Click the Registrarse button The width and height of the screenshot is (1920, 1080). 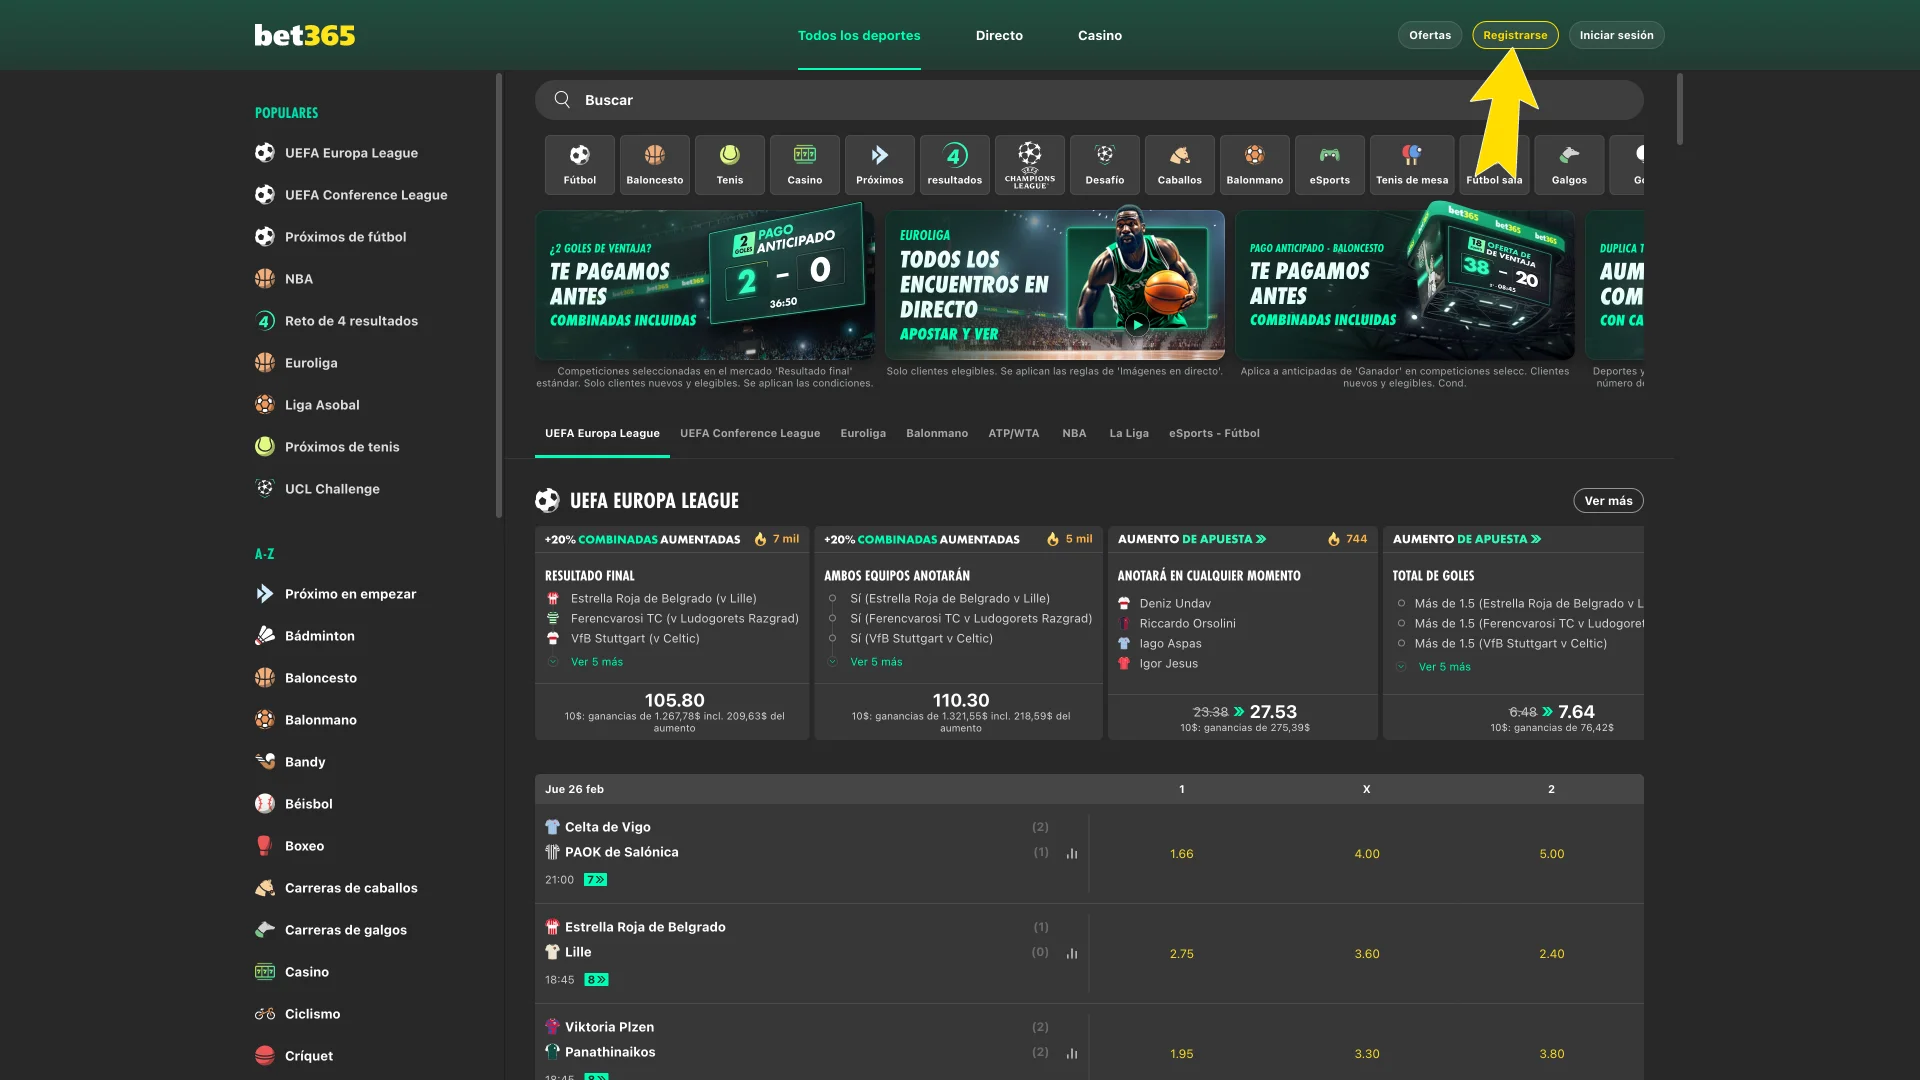point(1515,35)
